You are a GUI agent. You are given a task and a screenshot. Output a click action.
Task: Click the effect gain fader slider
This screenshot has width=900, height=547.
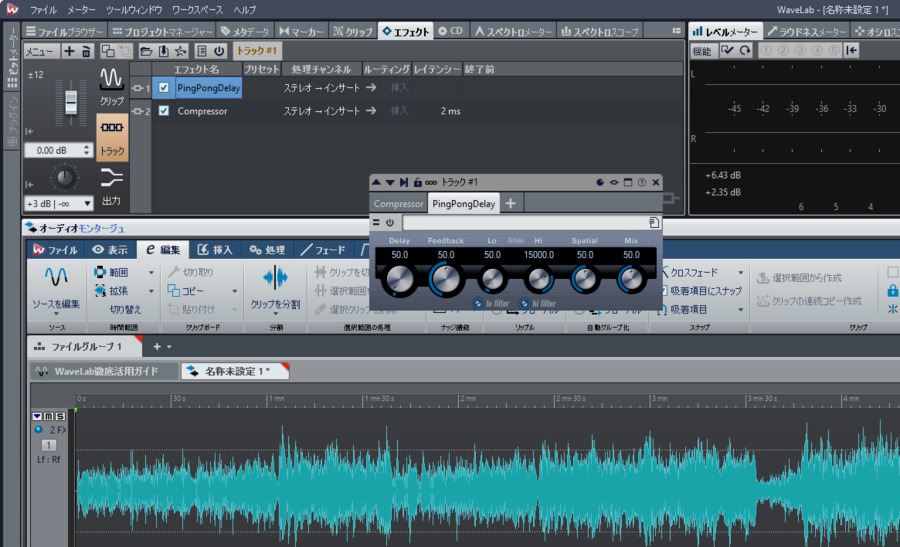tap(71, 103)
